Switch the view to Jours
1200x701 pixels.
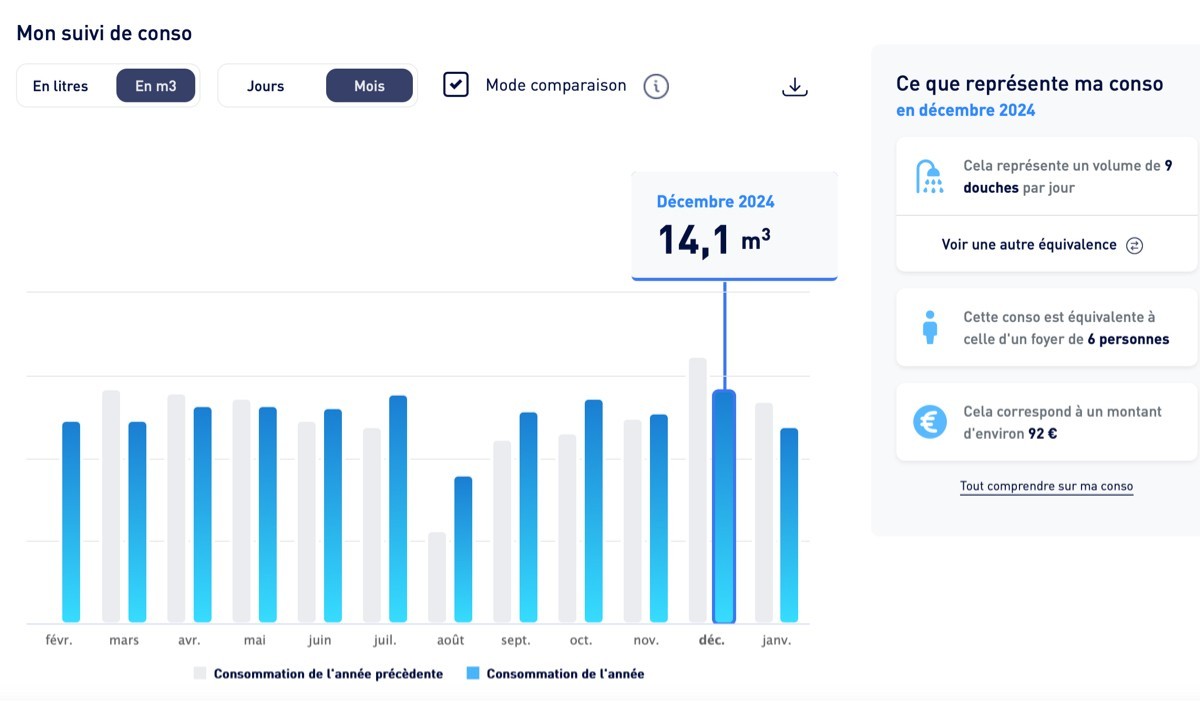click(x=266, y=86)
